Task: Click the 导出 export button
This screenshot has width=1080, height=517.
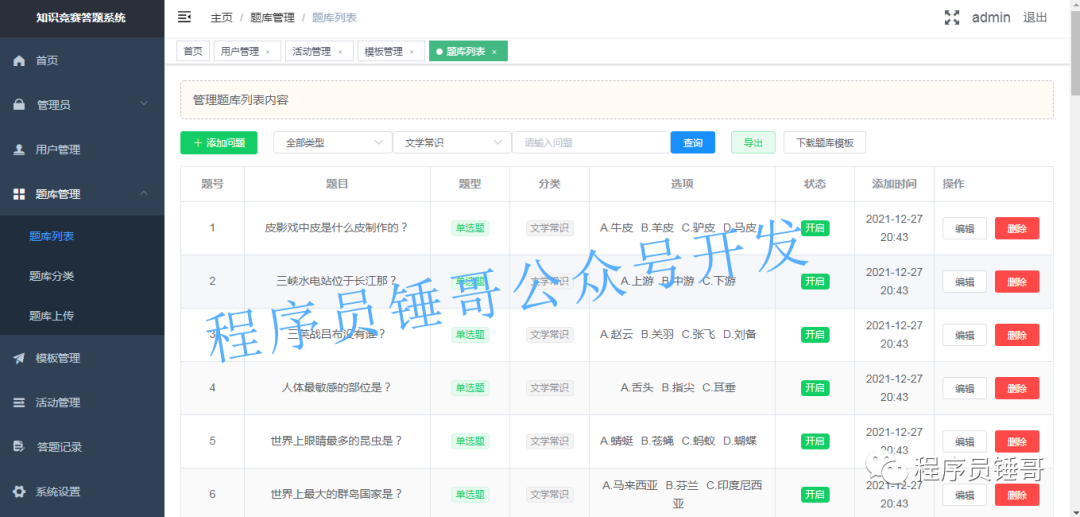Action: 753,143
